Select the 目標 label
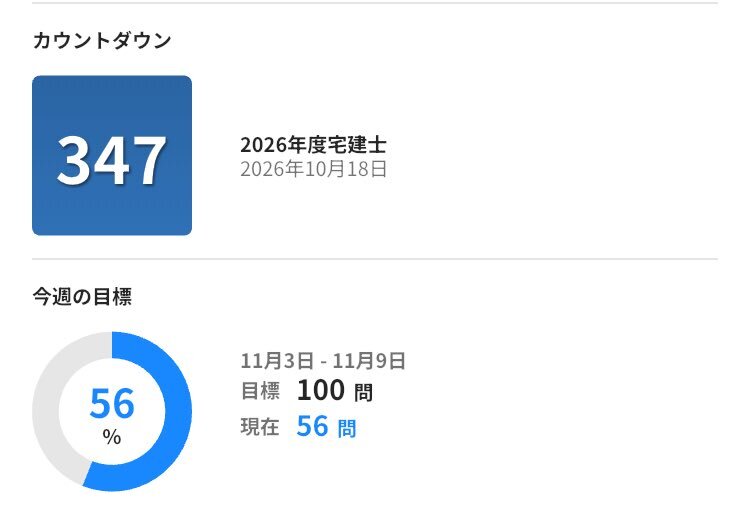This screenshot has width=750, height=511. [x=260, y=391]
